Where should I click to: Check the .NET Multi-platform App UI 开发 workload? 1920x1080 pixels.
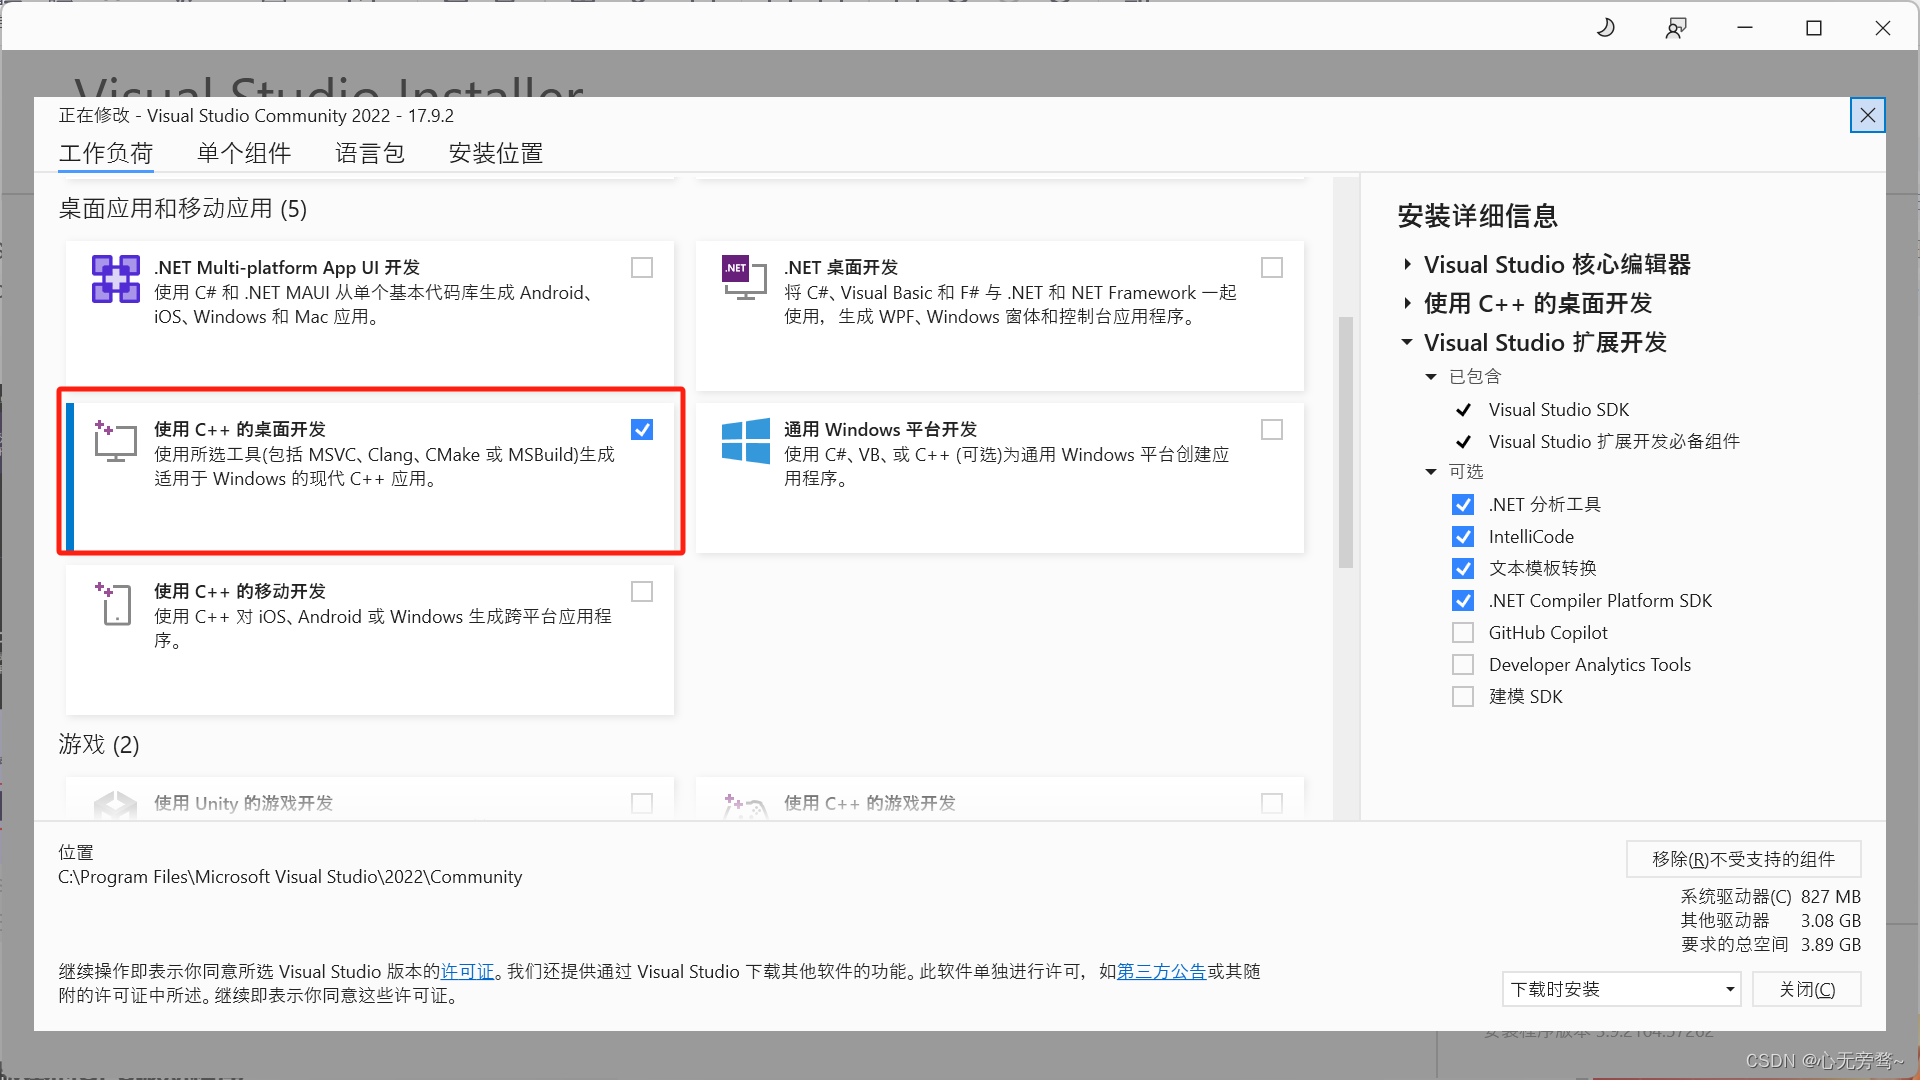coord(642,268)
